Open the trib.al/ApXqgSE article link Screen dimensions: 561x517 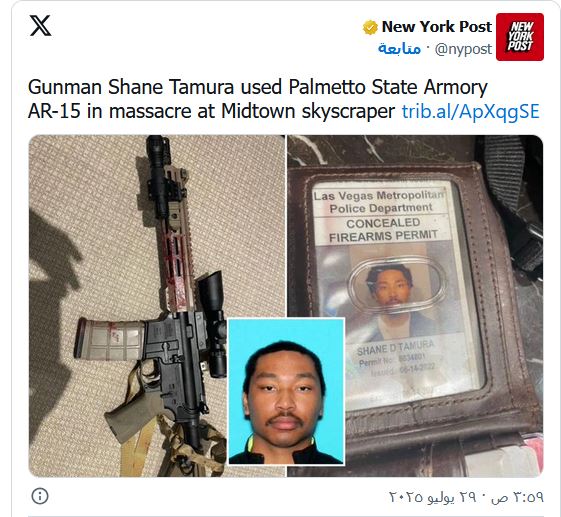[x=470, y=111]
